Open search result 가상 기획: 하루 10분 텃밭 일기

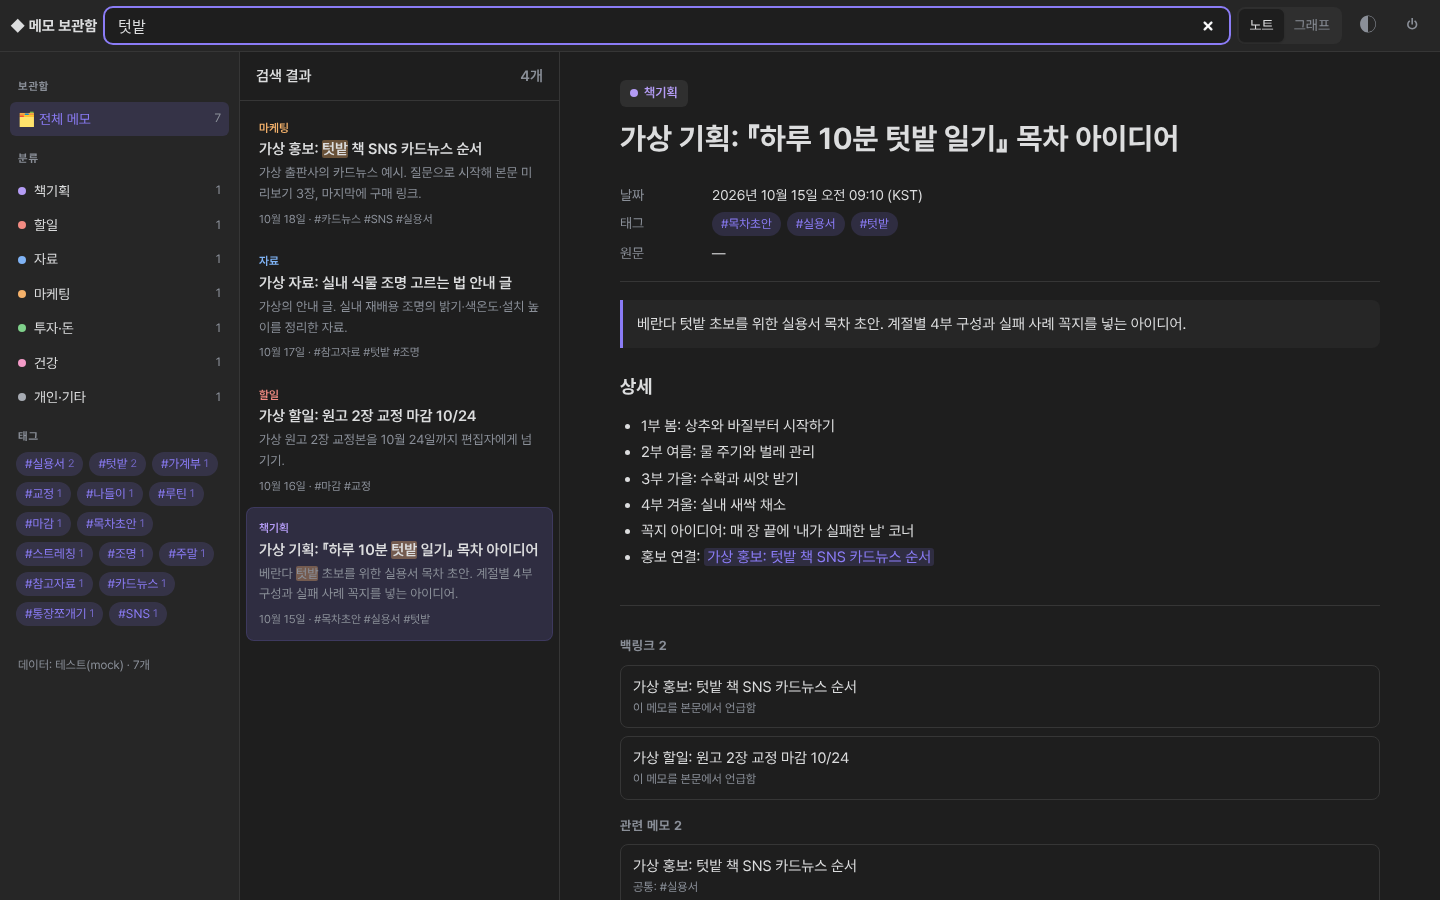[399, 574]
